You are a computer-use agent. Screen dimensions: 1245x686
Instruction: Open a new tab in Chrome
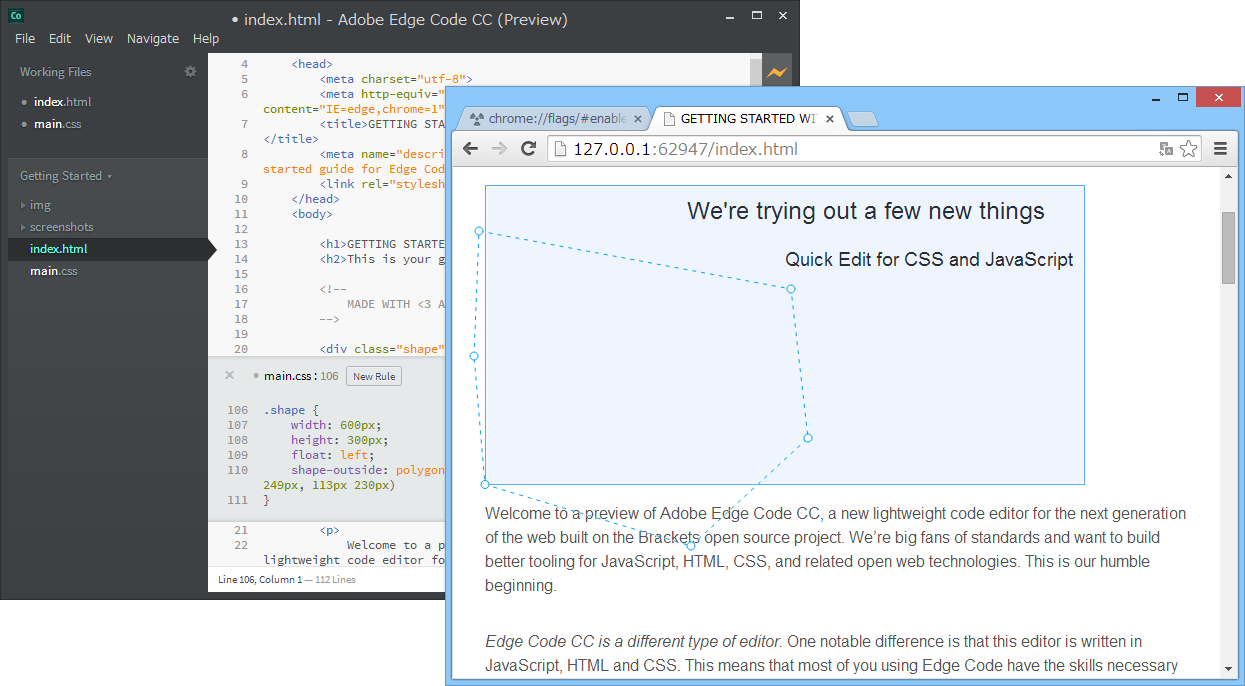pos(862,117)
